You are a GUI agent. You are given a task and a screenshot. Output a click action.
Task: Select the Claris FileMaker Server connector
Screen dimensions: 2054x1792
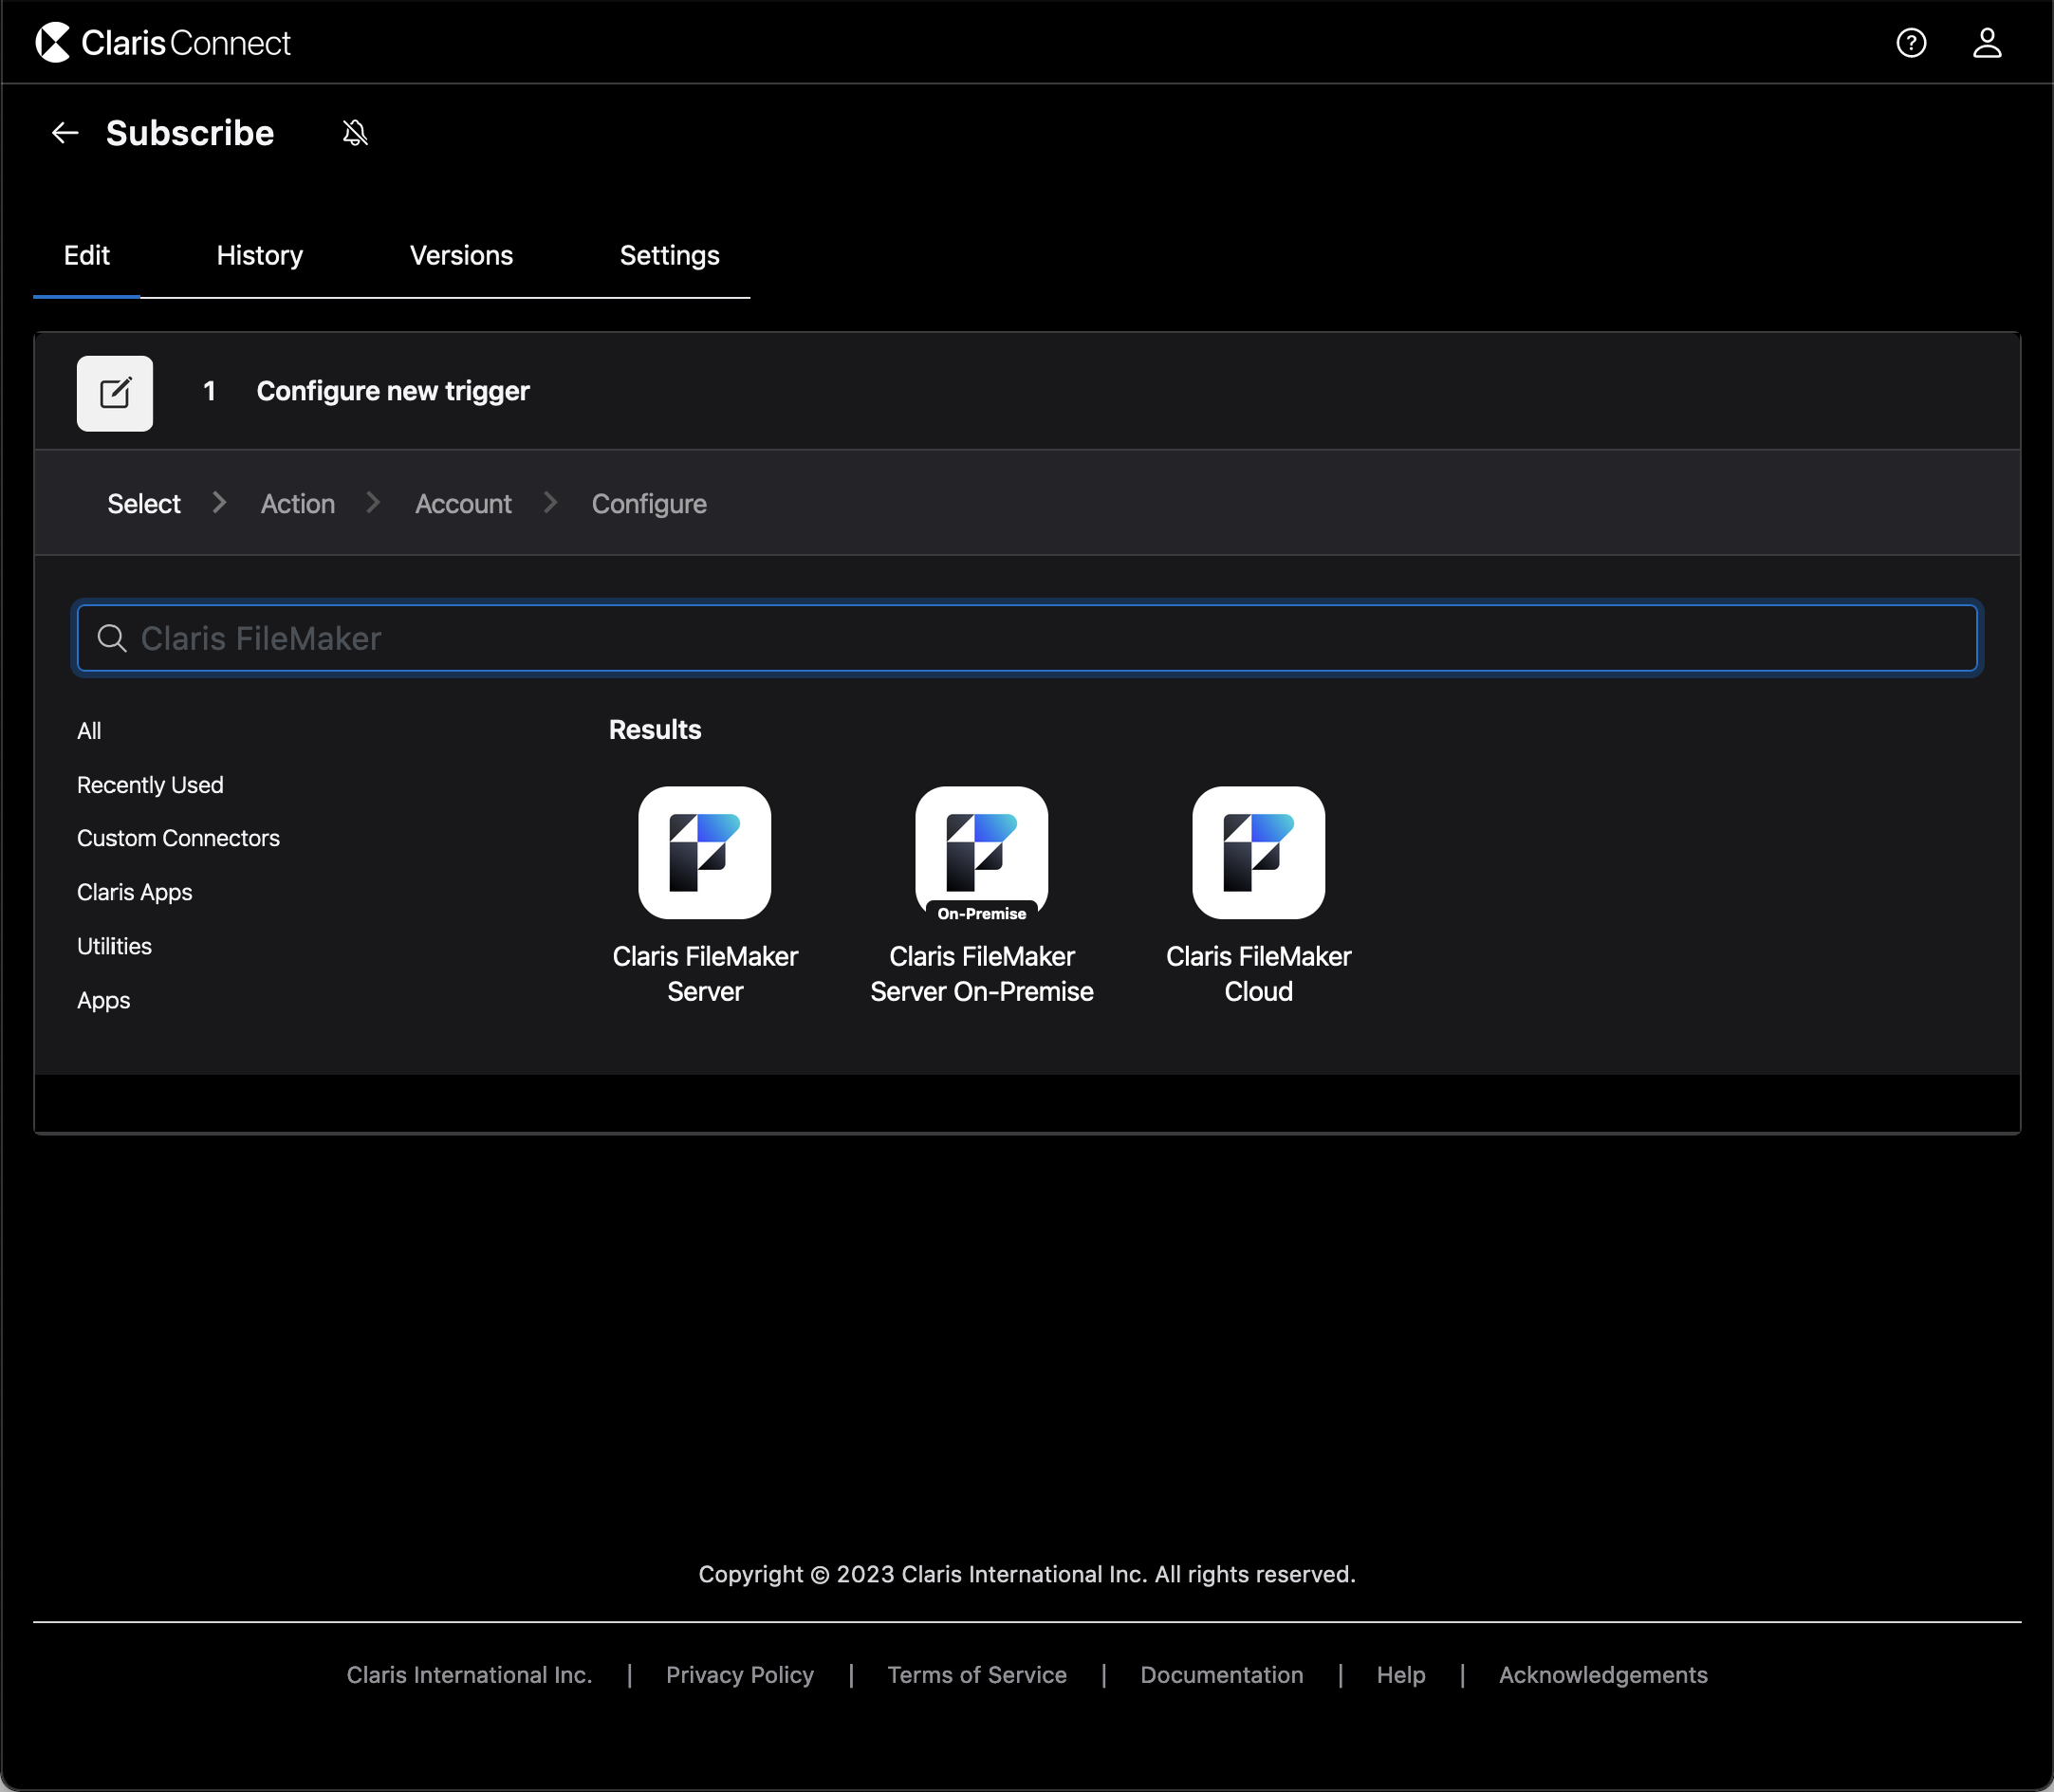point(704,853)
